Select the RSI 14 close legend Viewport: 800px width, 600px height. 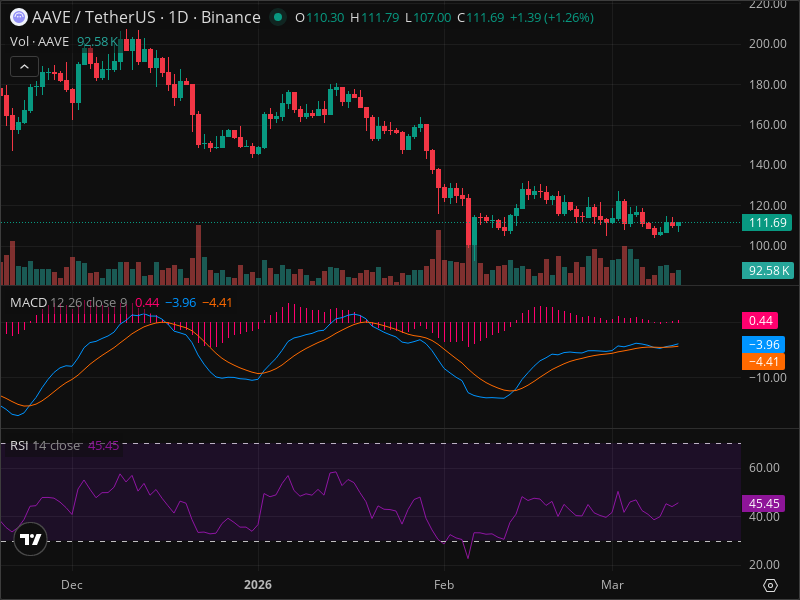tap(45, 445)
